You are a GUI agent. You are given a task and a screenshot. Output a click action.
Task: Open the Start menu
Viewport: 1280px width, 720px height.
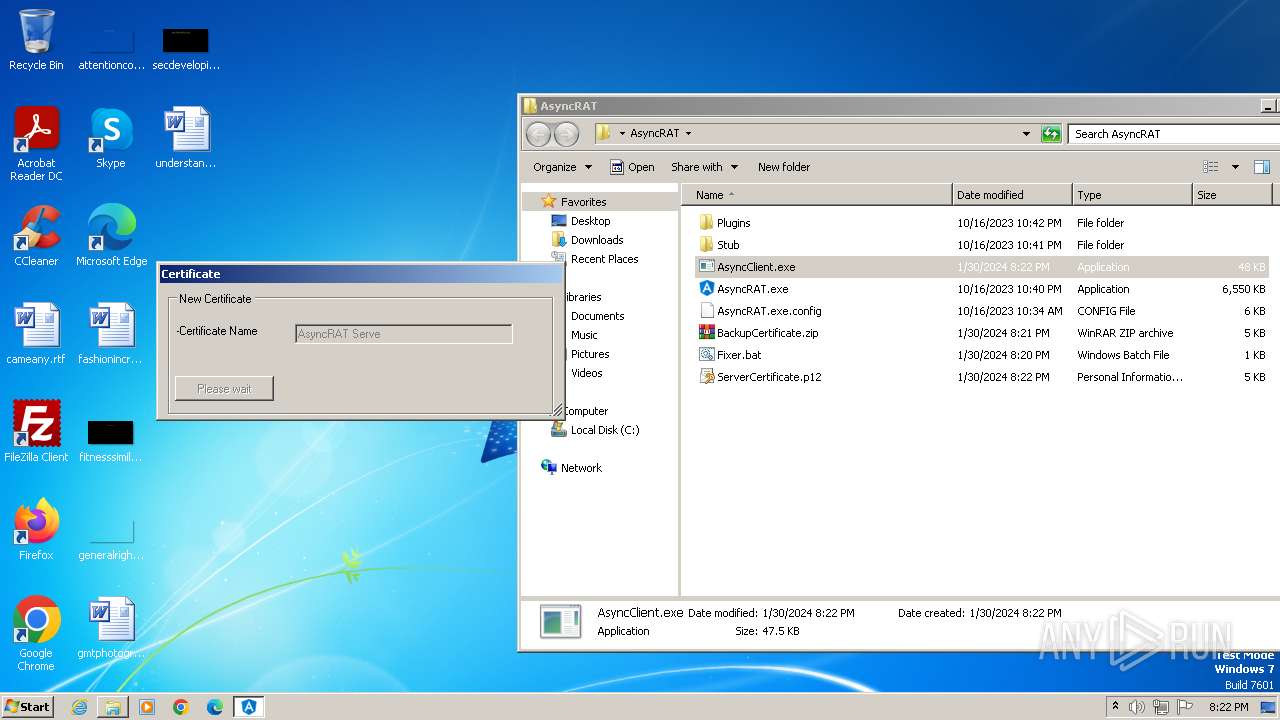tap(28, 707)
